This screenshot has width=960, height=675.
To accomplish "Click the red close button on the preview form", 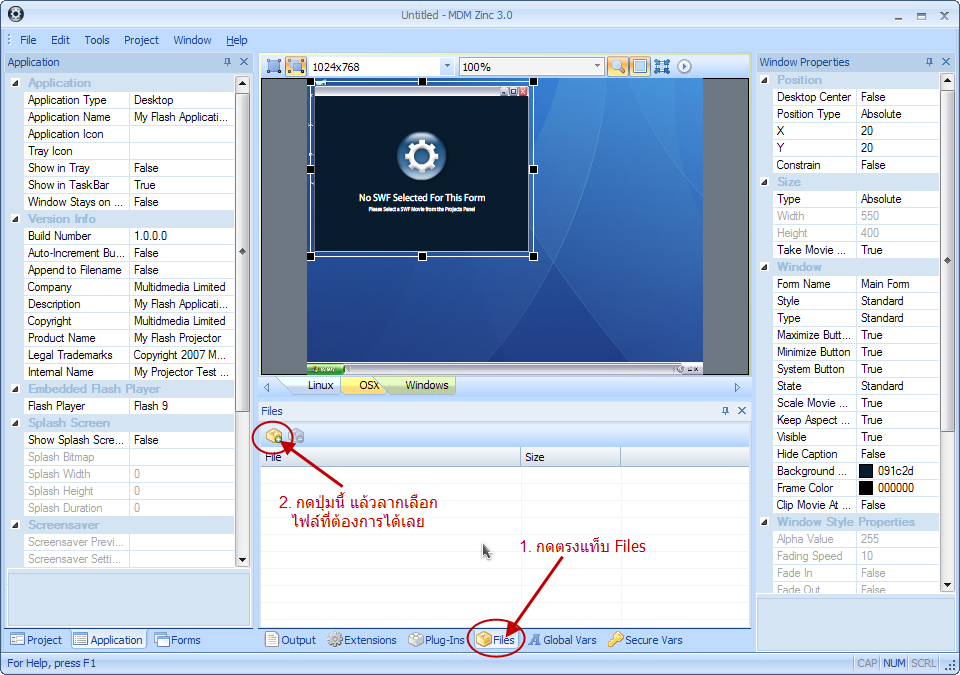I will coord(523,92).
